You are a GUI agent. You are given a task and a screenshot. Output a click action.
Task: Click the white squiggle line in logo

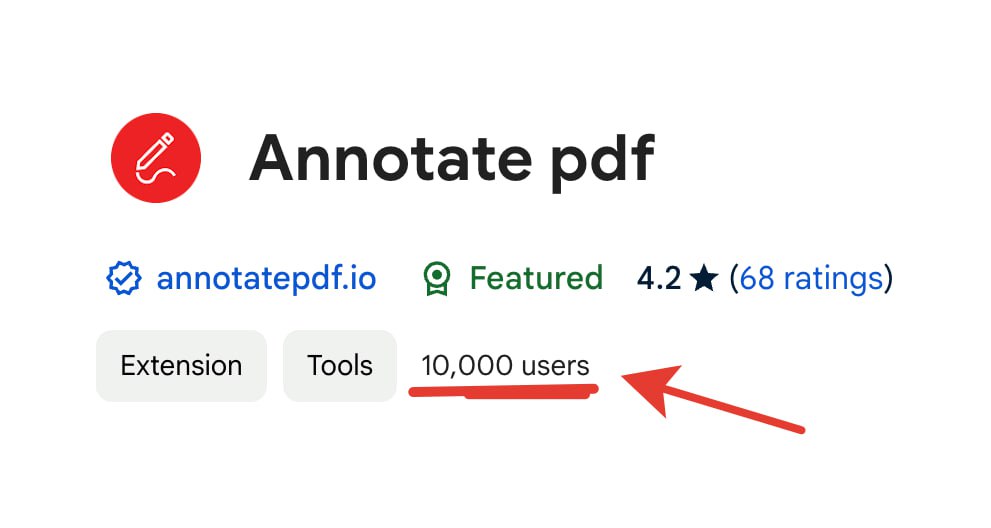(160, 178)
